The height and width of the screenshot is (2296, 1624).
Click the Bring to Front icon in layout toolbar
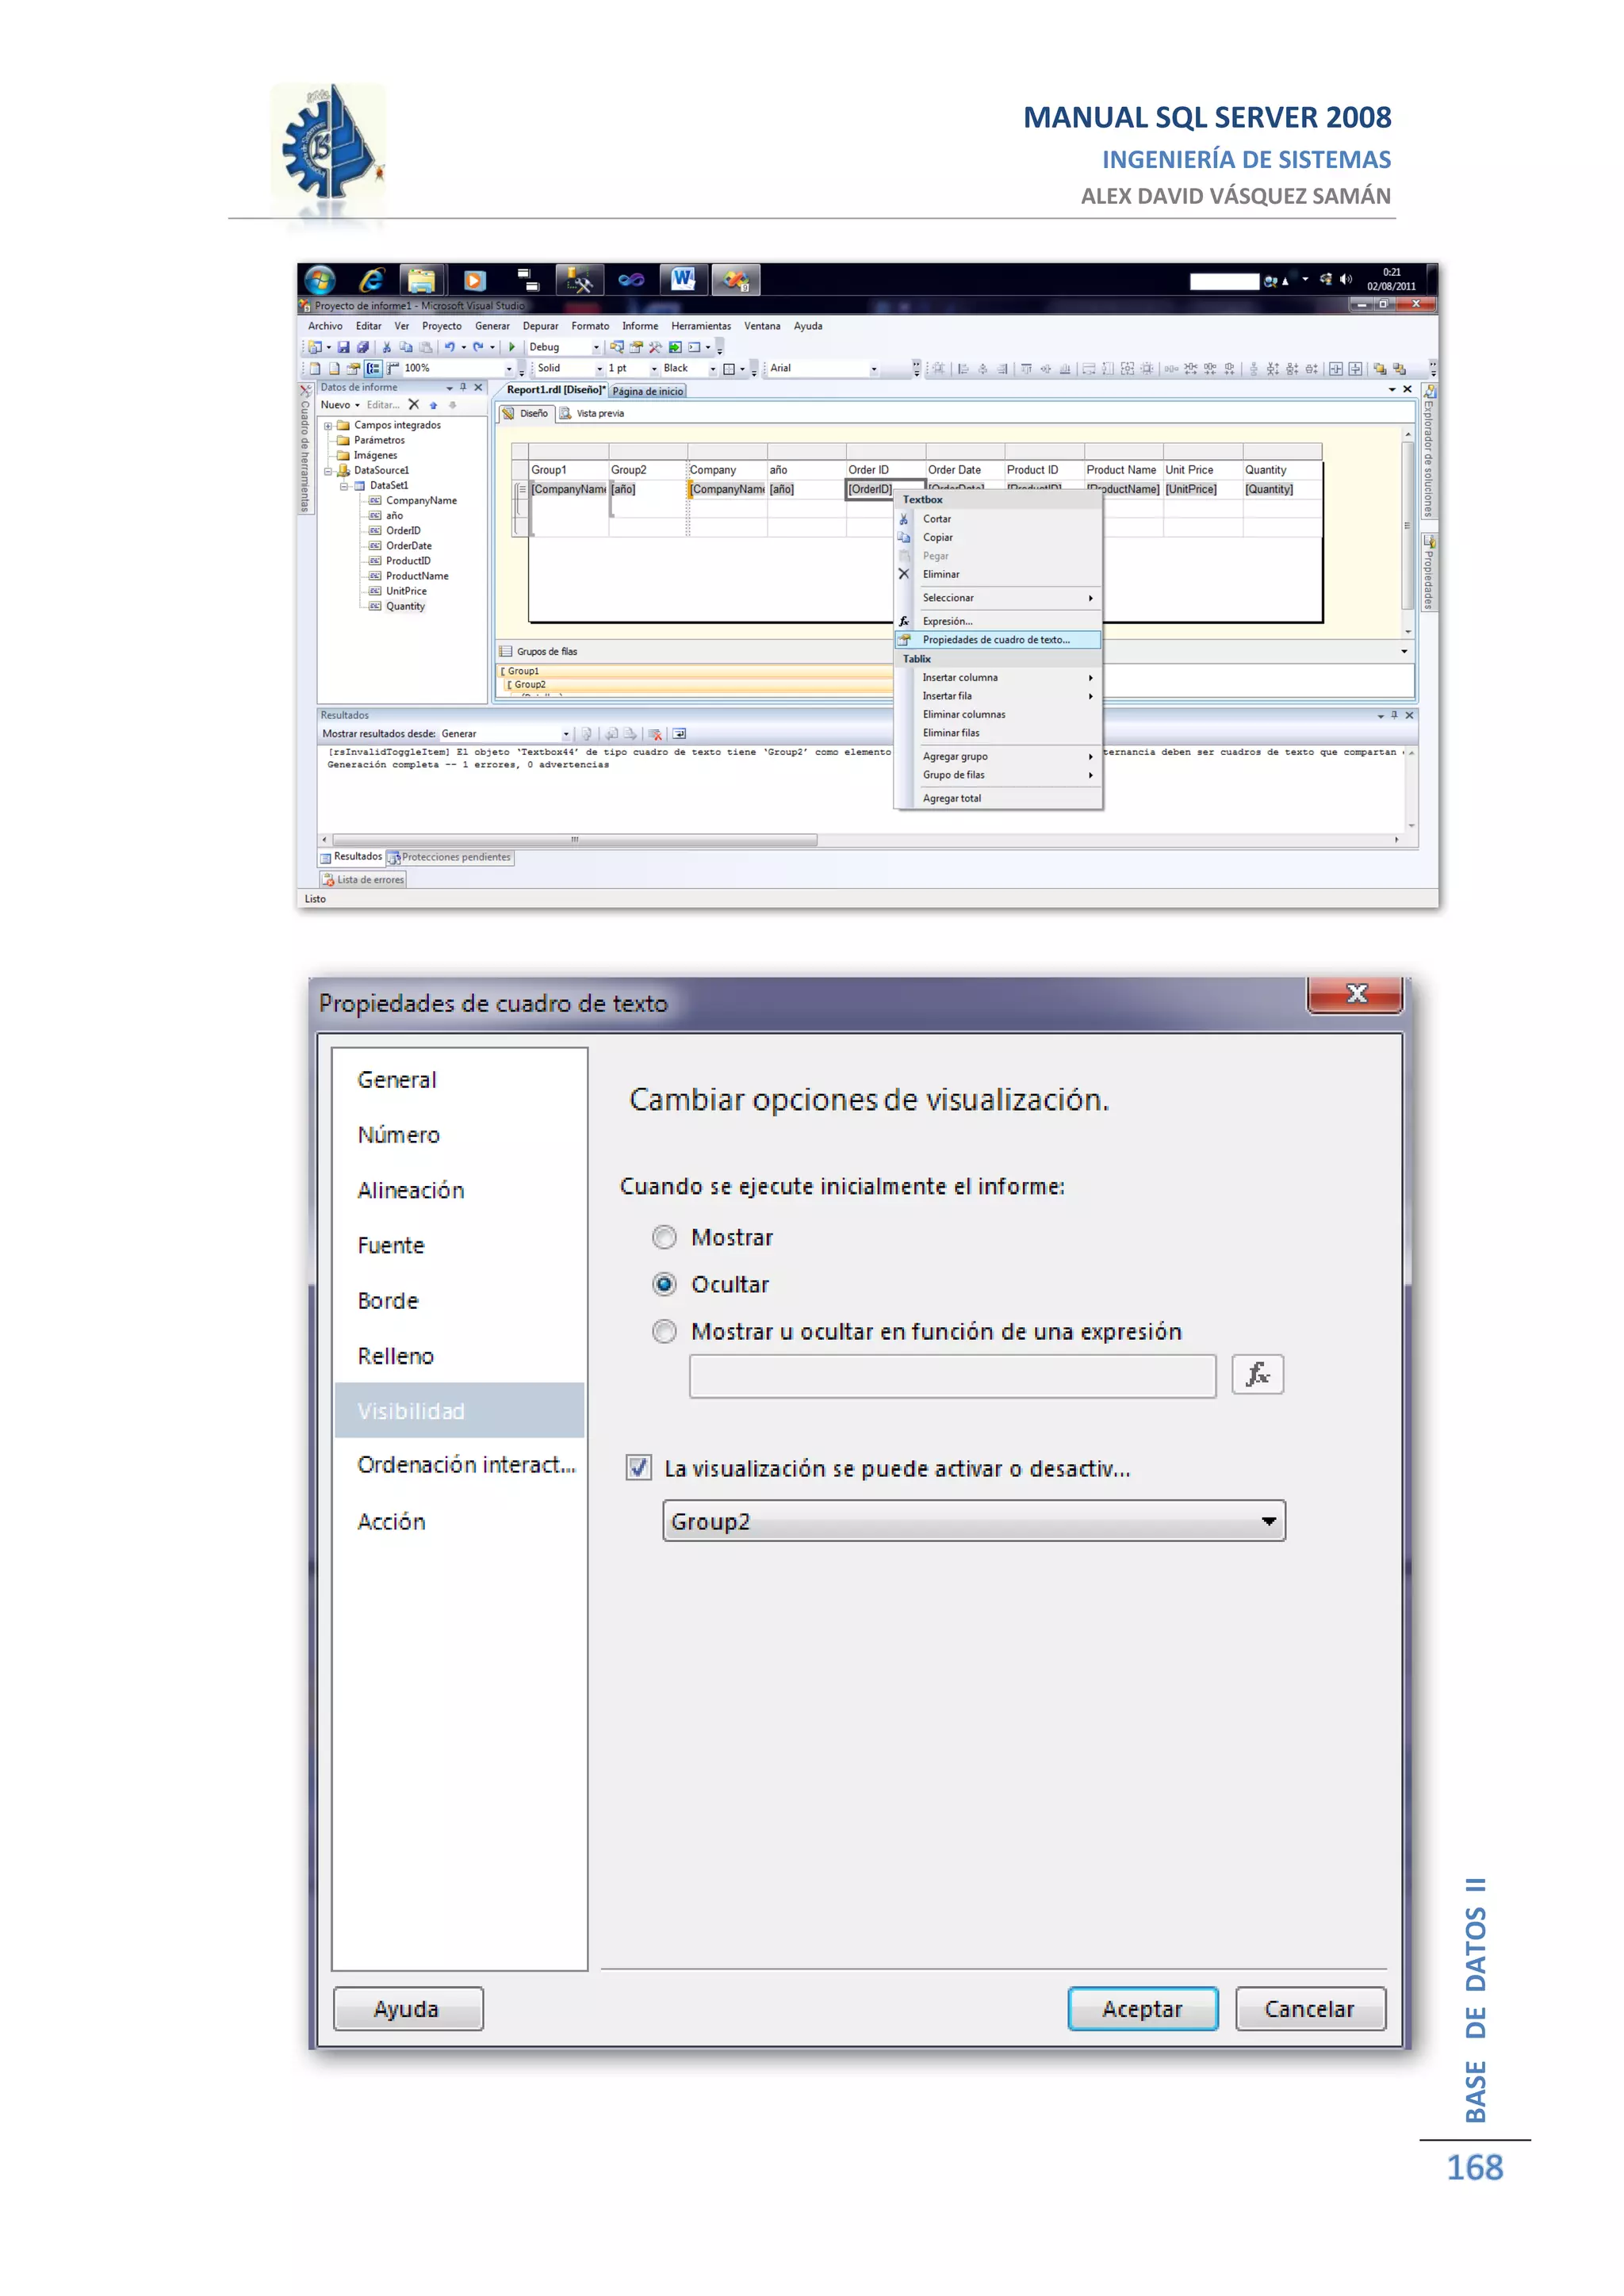[x=1380, y=368]
